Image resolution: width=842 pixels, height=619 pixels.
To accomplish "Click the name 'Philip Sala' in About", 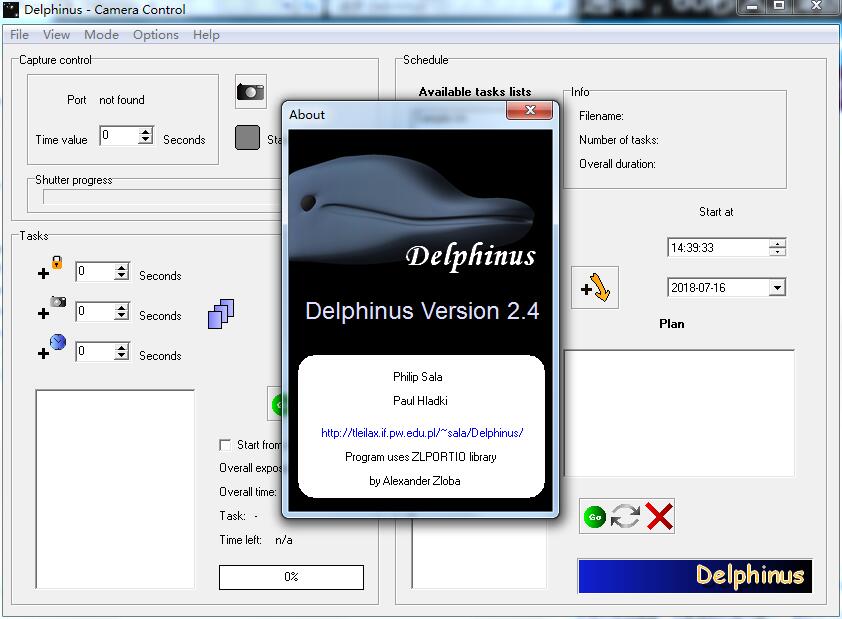I will click(x=418, y=377).
